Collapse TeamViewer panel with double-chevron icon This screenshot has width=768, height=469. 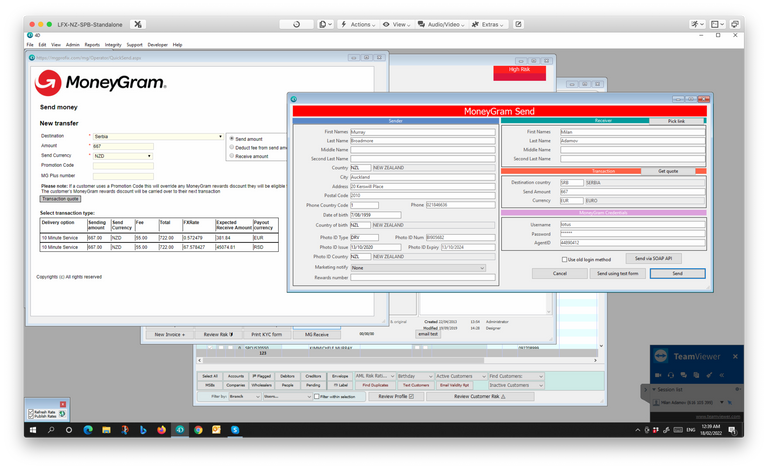pos(721,375)
